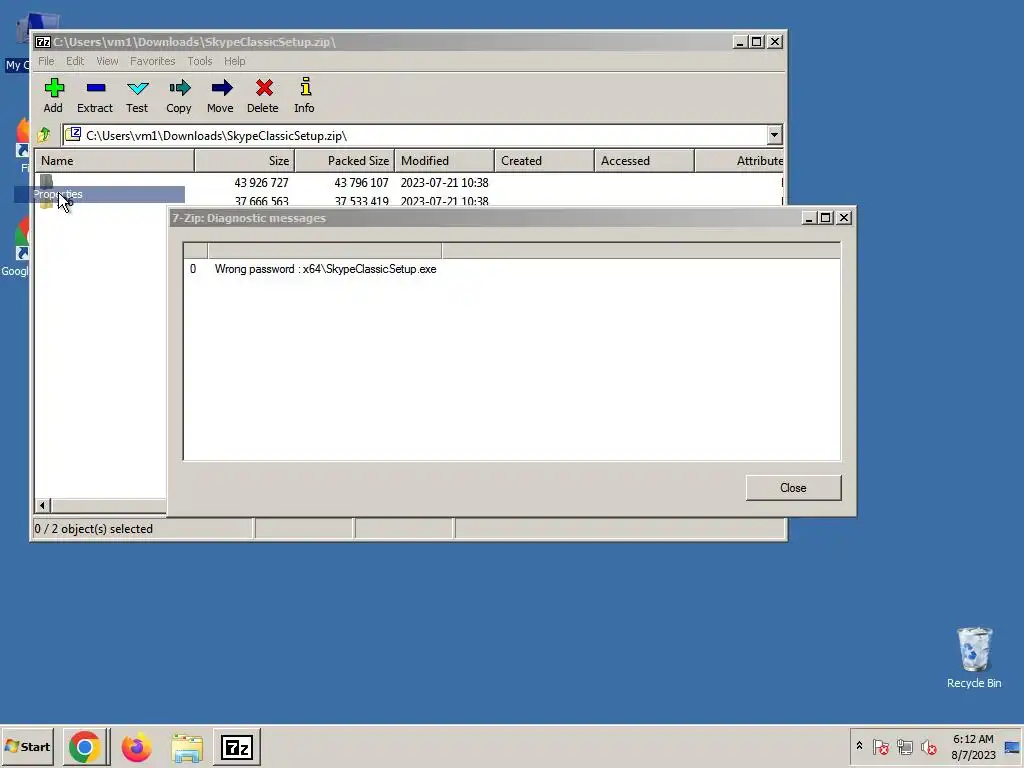Sort by Packed Size column header
Image resolution: width=1024 pixels, height=768 pixels.
pyautogui.click(x=345, y=161)
